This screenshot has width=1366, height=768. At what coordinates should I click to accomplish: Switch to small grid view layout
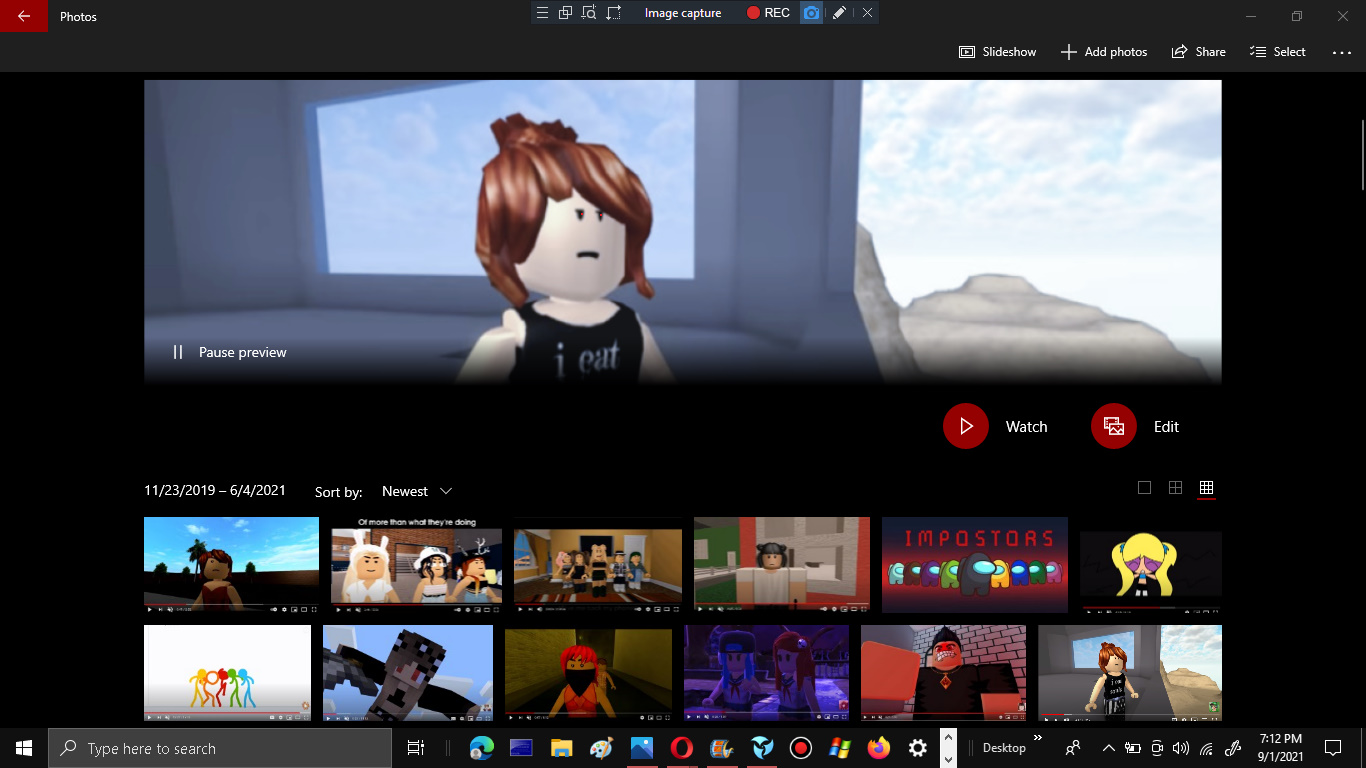pos(1206,488)
